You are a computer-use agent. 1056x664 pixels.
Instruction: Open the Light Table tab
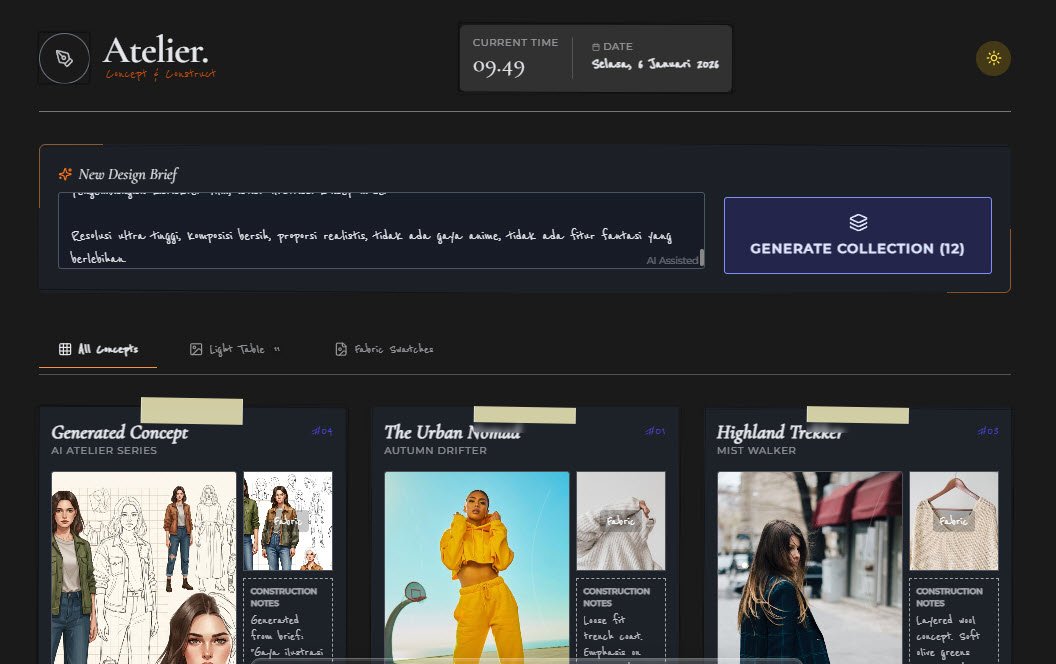point(235,349)
